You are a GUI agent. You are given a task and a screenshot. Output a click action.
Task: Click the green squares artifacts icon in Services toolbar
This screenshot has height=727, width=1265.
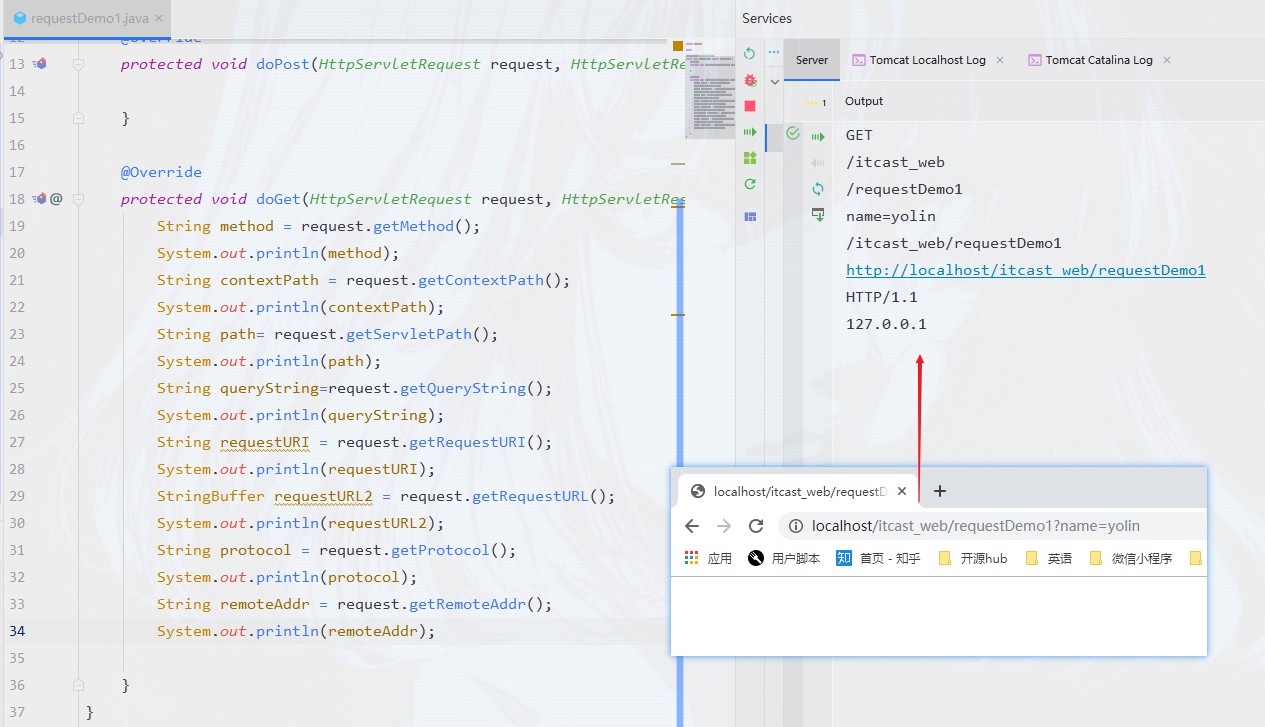(750, 158)
